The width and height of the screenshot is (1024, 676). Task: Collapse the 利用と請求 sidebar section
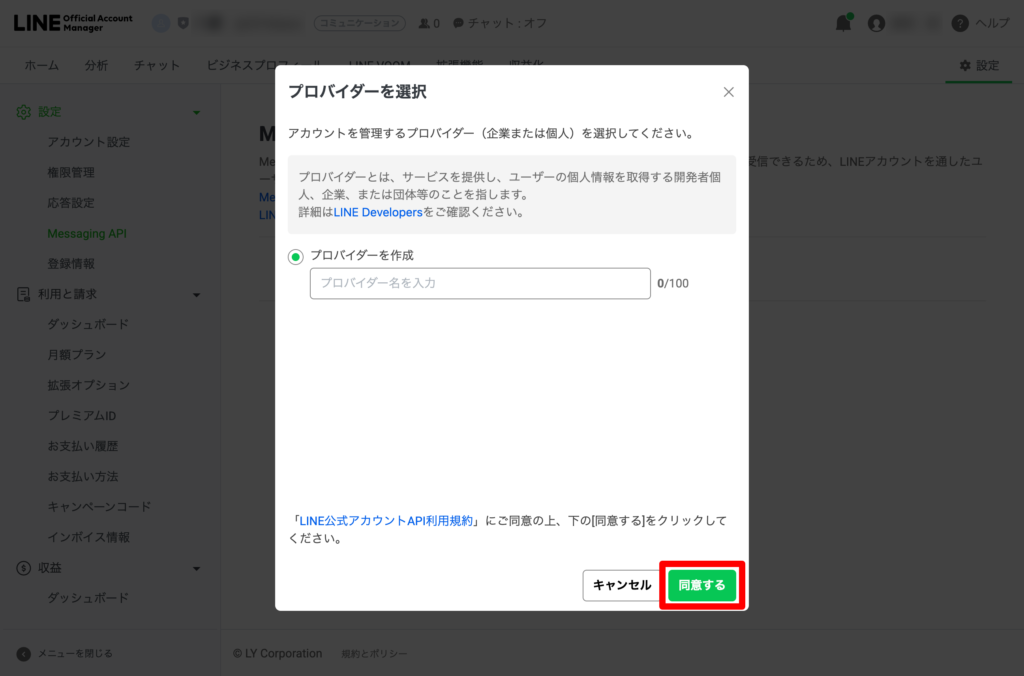pyautogui.click(x=196, y=294)
